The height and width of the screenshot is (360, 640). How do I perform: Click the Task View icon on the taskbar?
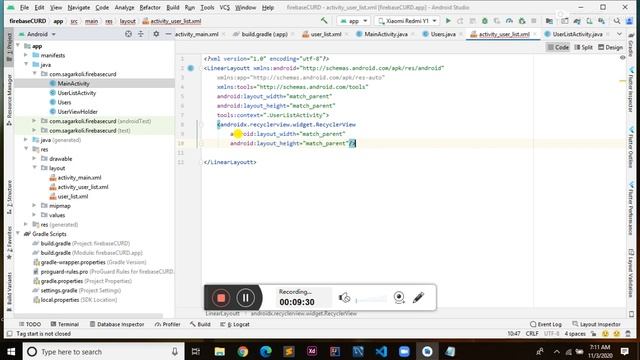tap(196, 351)
